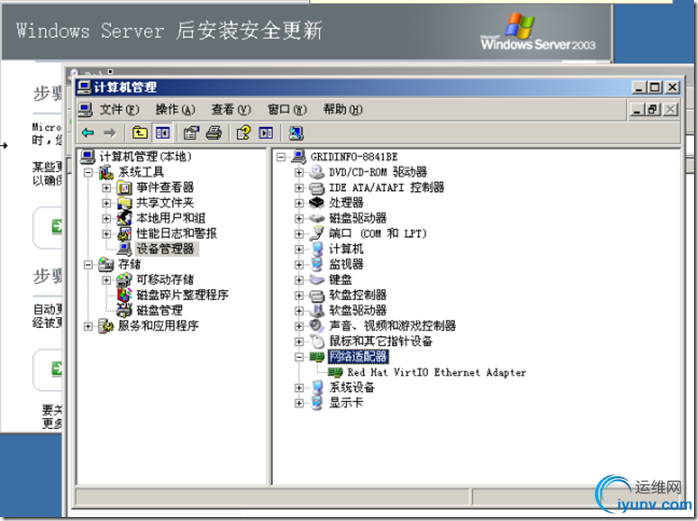Click the 处理器 chip icon
This screenshot has height=521, width=698.
pyautogui.click(x=317, y=203)
